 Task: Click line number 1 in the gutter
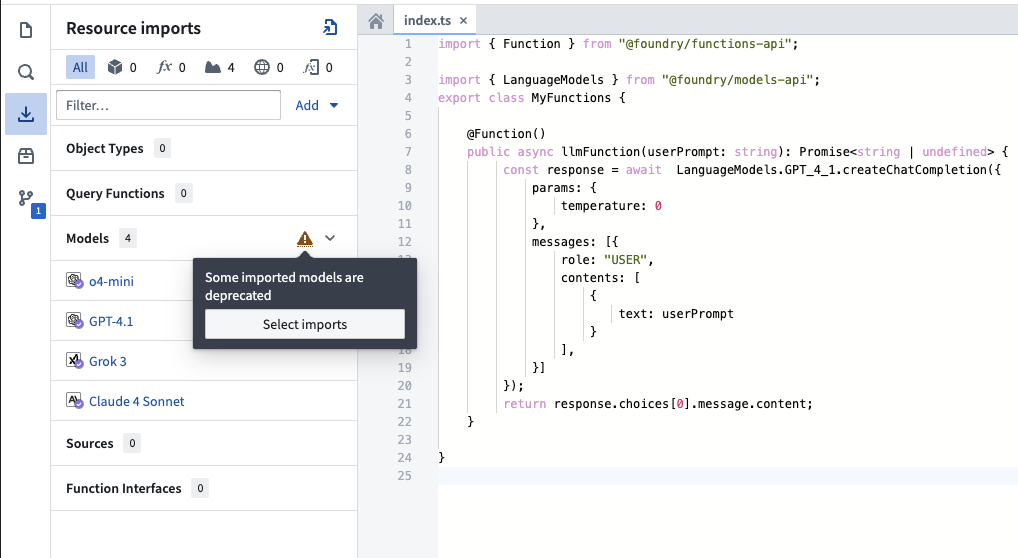[408, 44]
